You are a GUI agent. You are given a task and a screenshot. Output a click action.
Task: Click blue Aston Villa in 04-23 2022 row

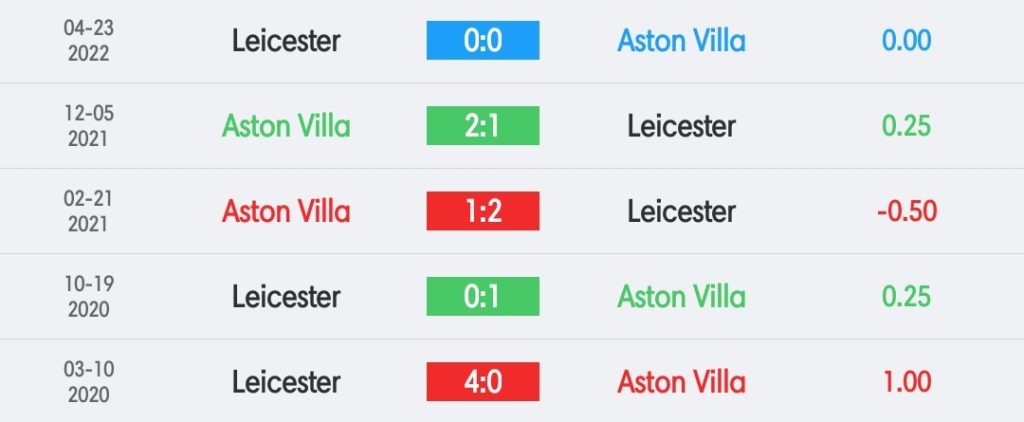pos(681,41)
